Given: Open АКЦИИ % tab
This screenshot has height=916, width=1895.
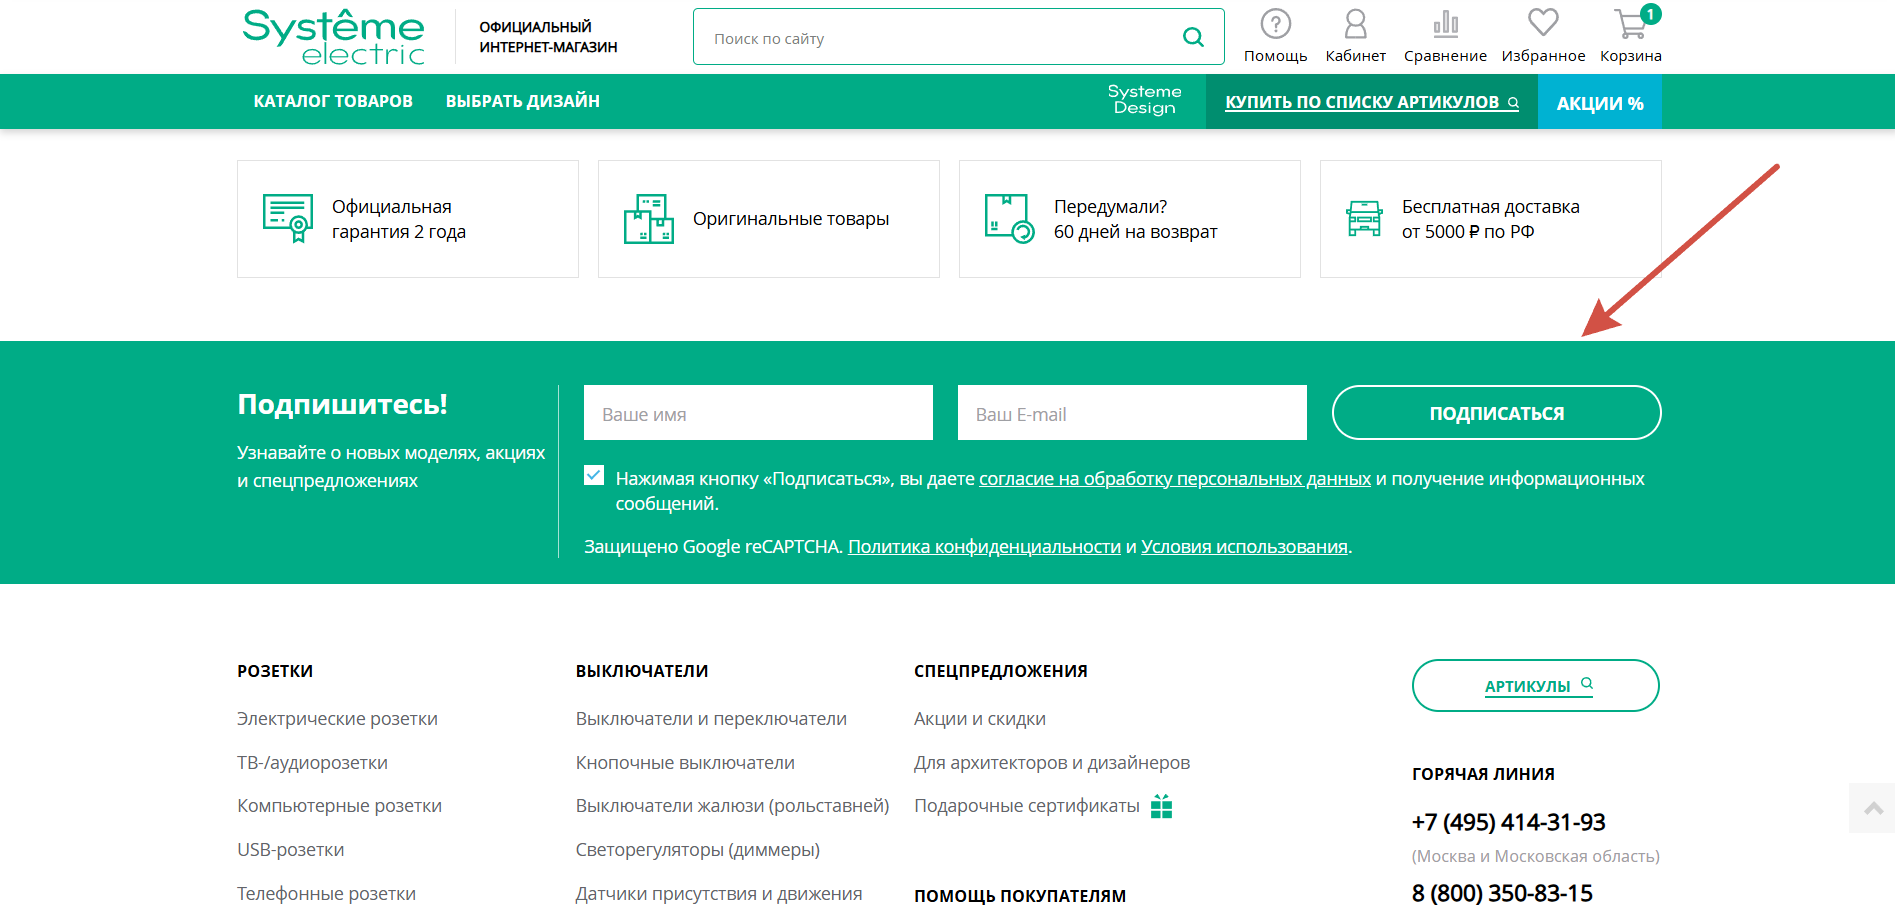Looking at the screenshot, I should [x=1600, y=102].
